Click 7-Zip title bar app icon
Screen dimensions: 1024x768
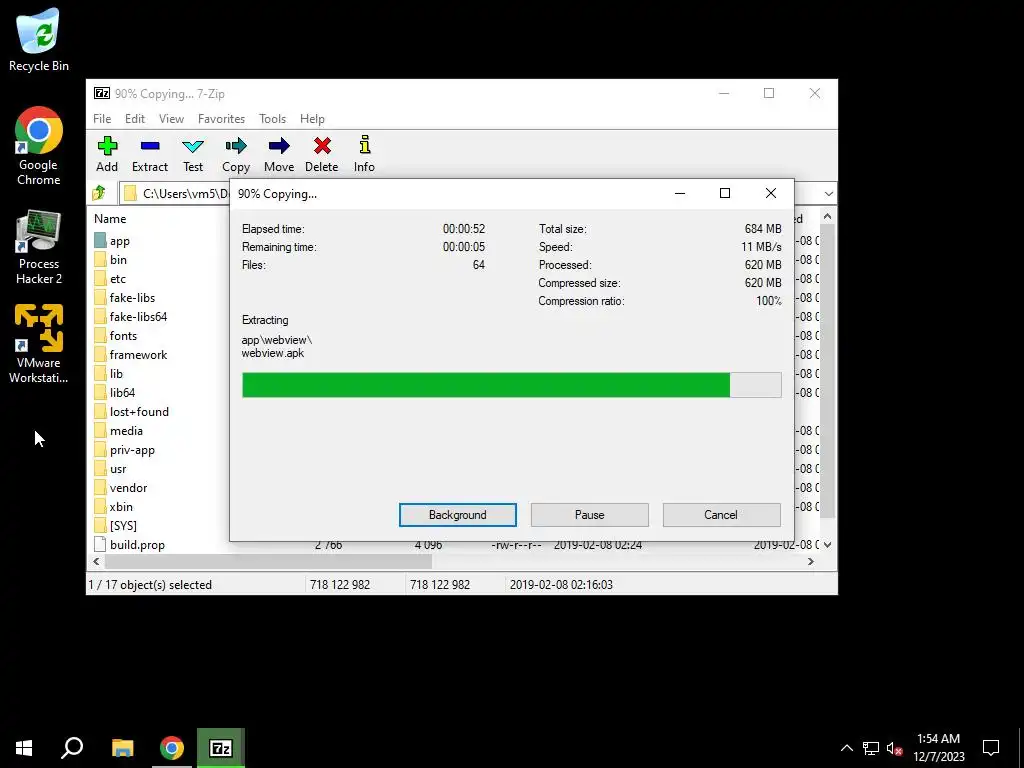click(x=102, y=93)
